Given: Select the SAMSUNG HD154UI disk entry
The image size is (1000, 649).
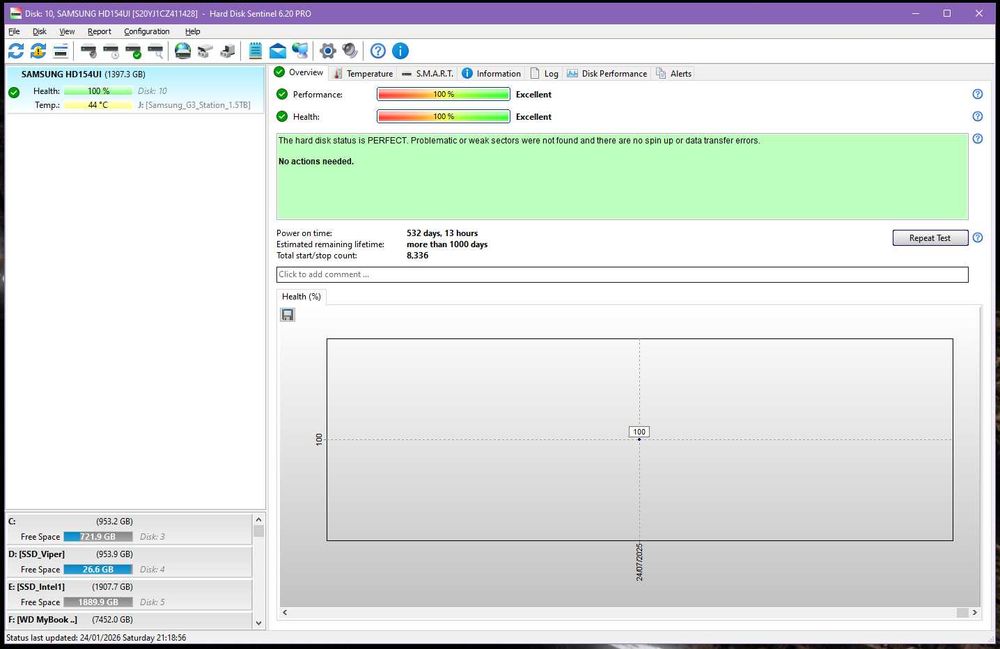Looking at the screenshot, I should (135, 89).
